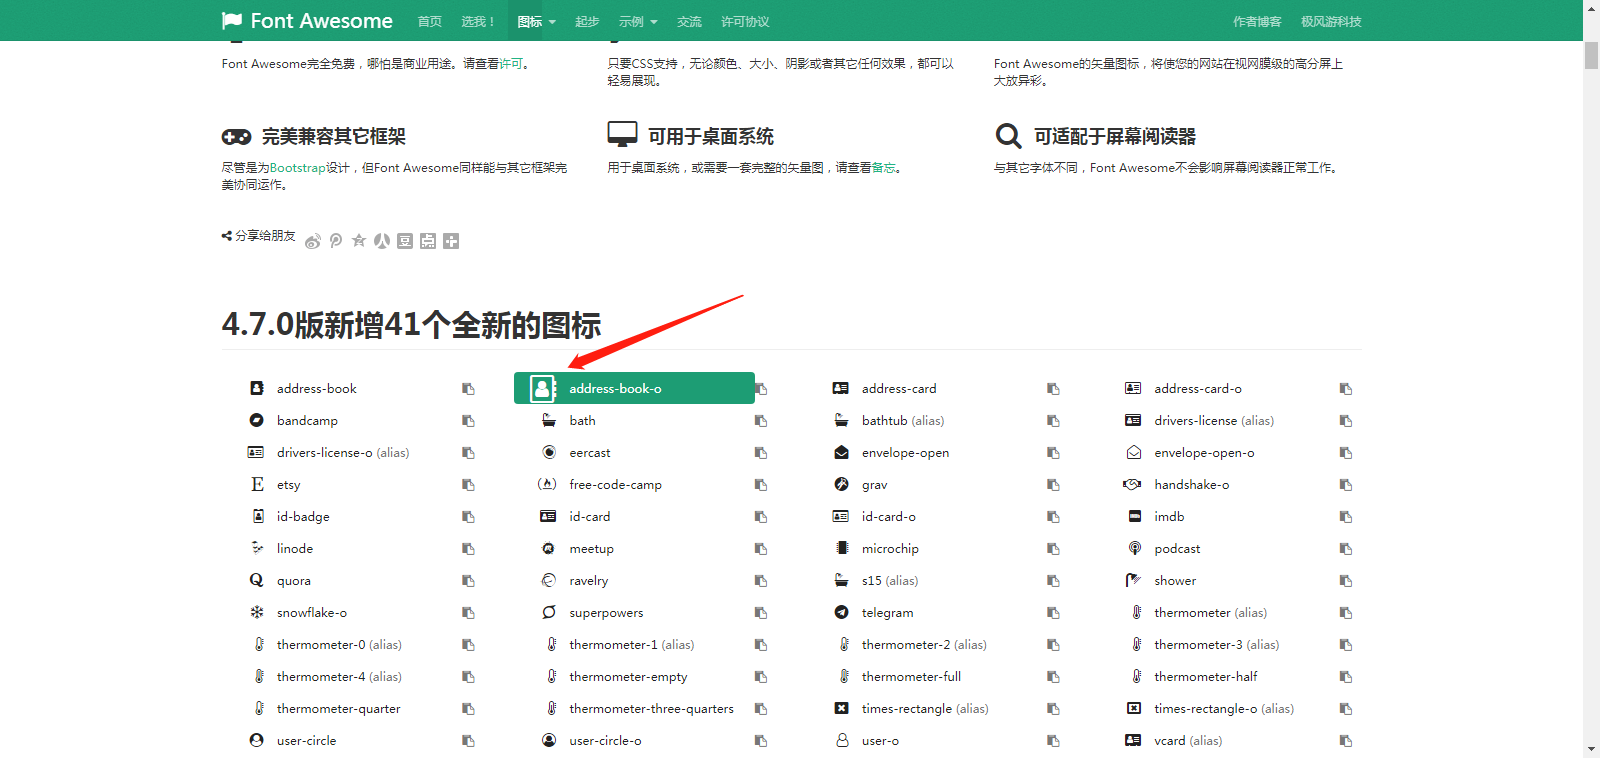Open the 起步 nav item

[x=587, y=21]
